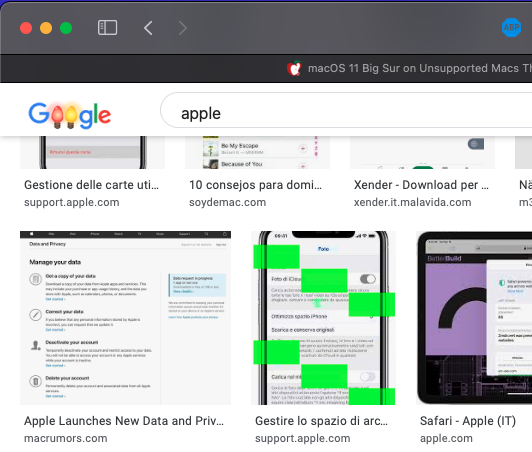
Task: Go back with the back arrow
Action: 148,28
